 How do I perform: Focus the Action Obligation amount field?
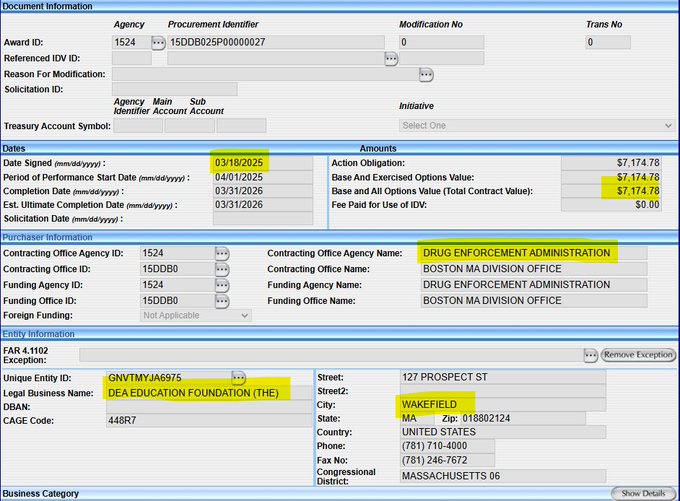pyautogui.click(x=610, y=163)
